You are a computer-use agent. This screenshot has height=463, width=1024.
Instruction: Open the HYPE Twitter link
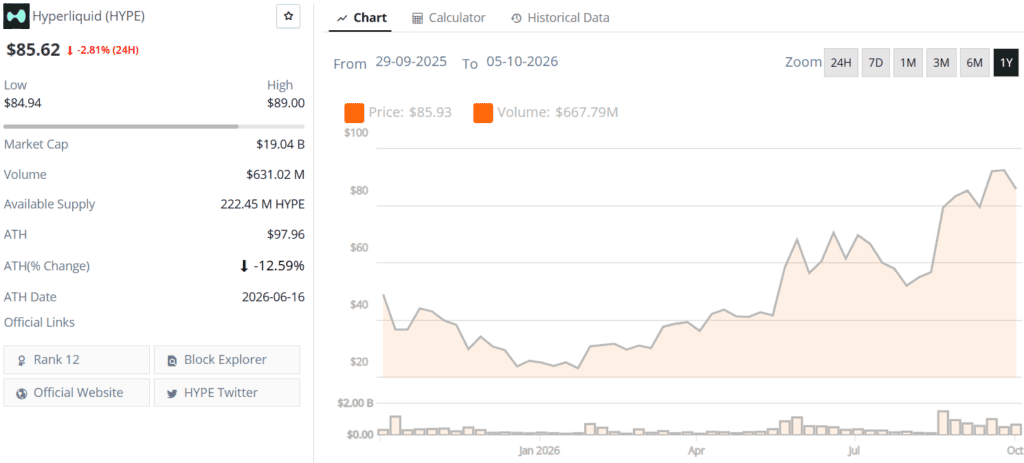(x=227, y=392)
